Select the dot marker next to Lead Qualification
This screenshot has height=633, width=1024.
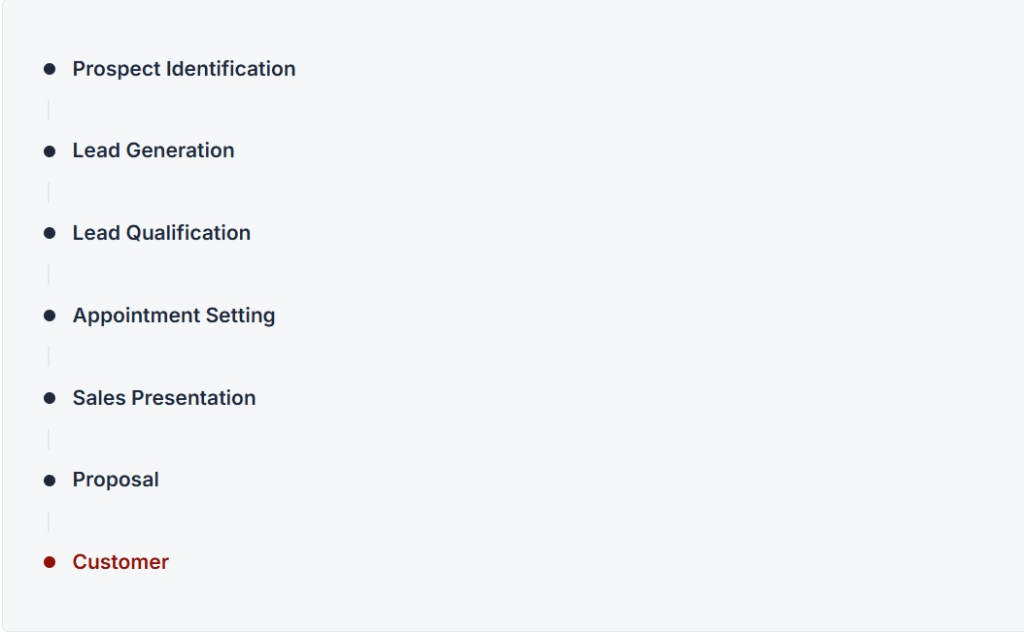(50, 233)
